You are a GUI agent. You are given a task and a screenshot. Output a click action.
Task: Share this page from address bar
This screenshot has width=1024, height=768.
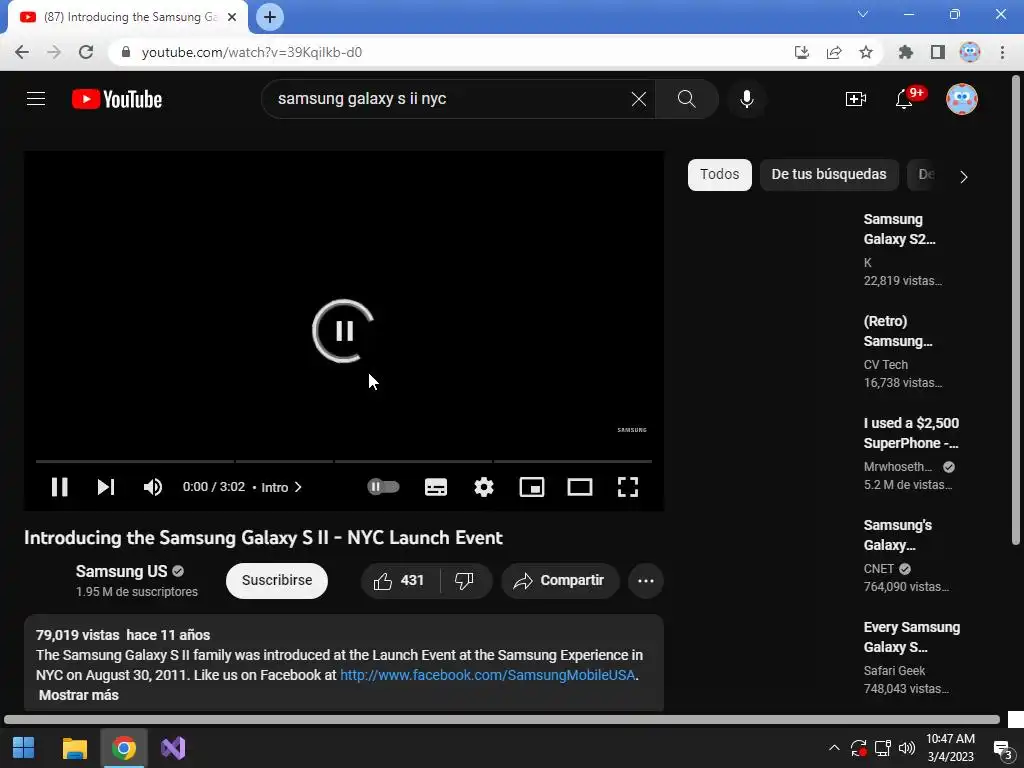tap(834, 52)
